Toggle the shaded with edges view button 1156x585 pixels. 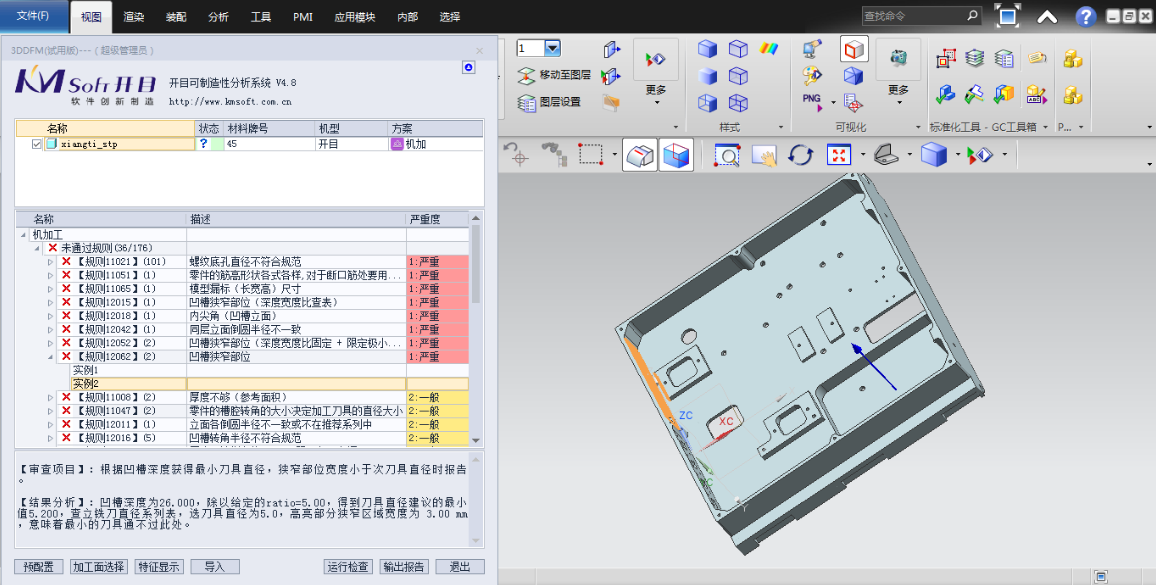pos(640,155)
